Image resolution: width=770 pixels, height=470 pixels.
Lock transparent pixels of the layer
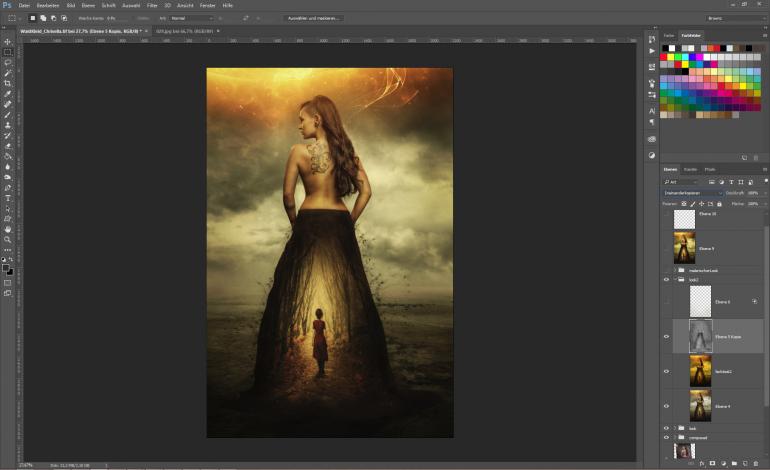coord(684,204)
